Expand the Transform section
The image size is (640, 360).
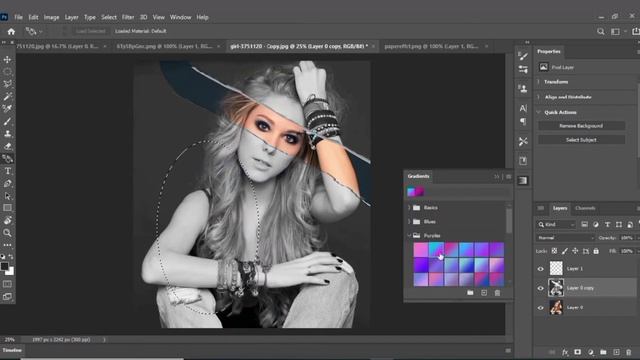538,82
